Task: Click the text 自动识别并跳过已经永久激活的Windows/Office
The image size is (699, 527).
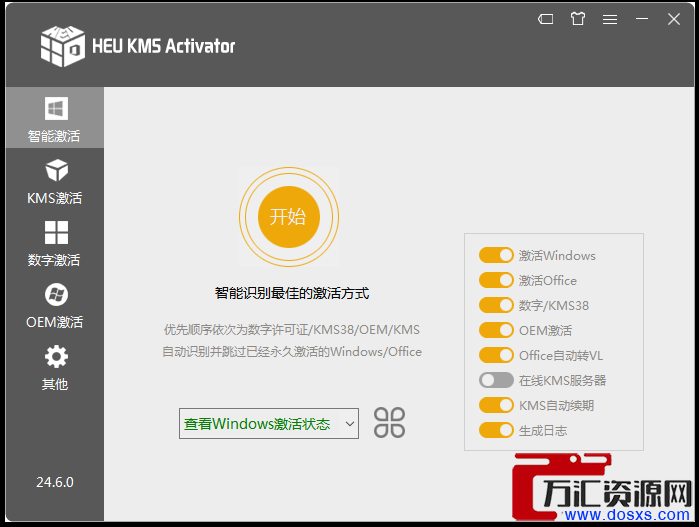Action: pos(292,352)
